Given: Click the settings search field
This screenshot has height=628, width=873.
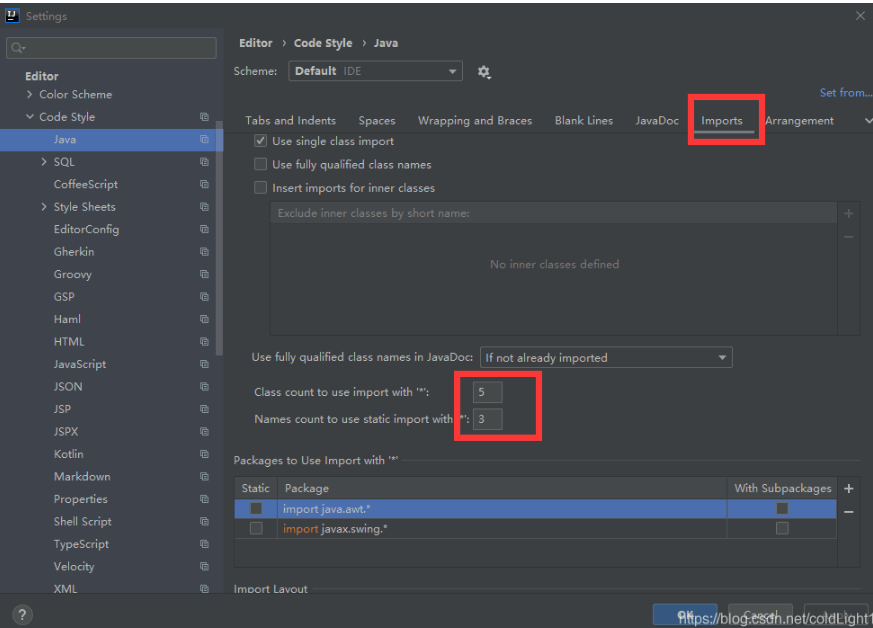Looking at the screenshot, I should [111, 48].
